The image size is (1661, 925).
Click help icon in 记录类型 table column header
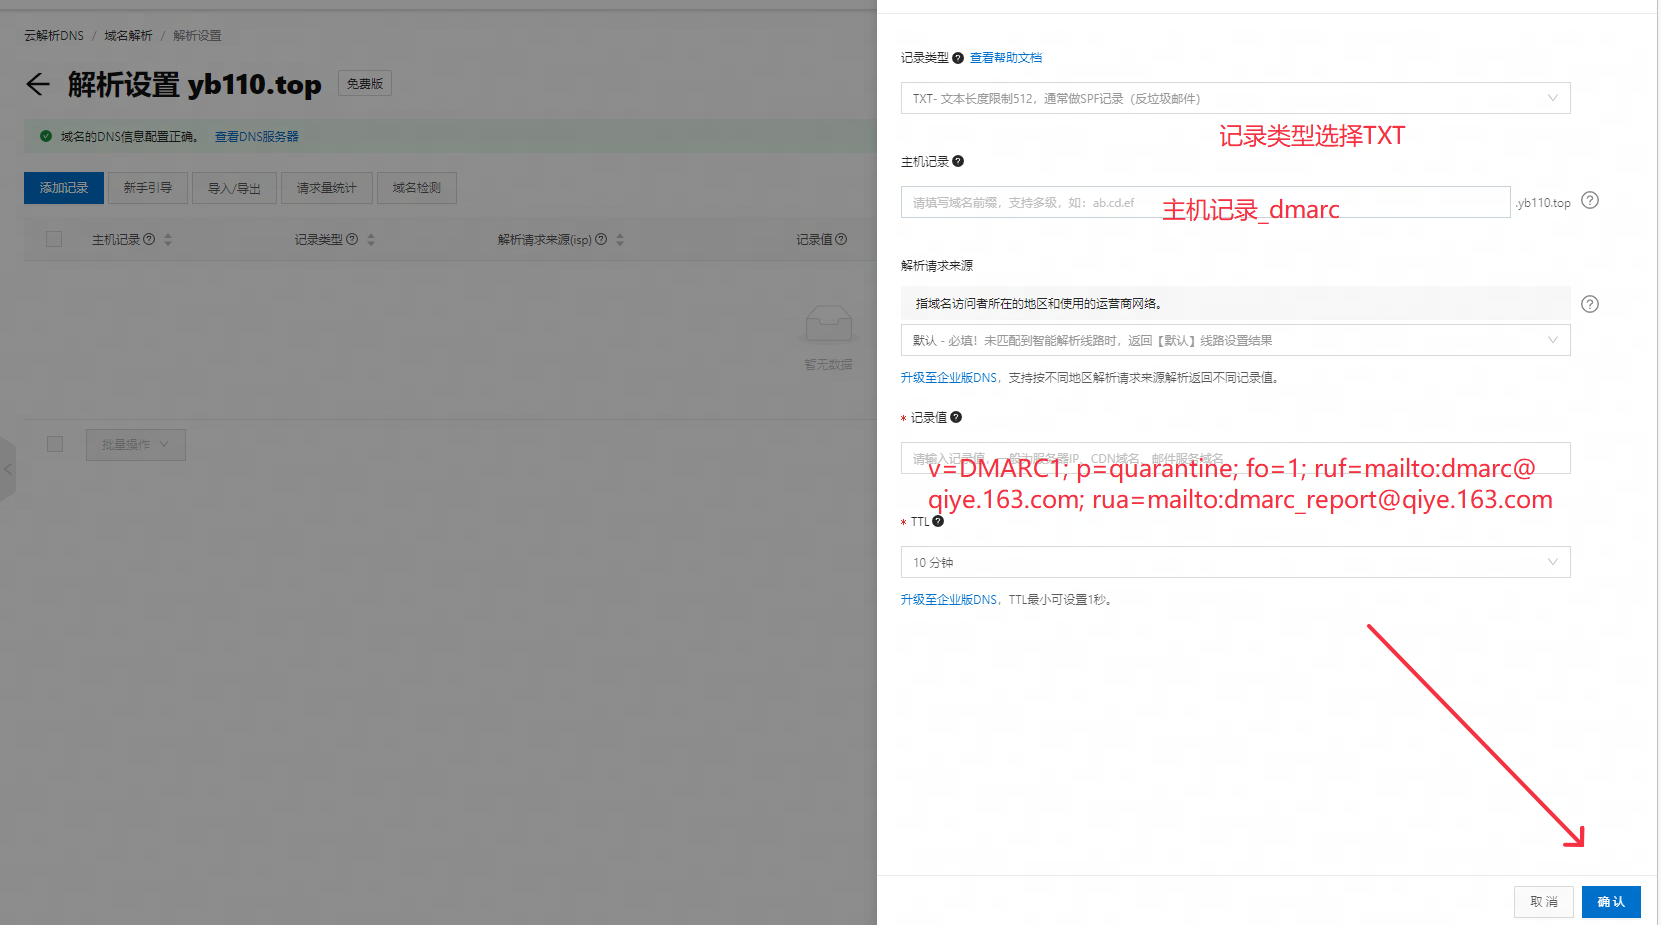click(352, 239)
